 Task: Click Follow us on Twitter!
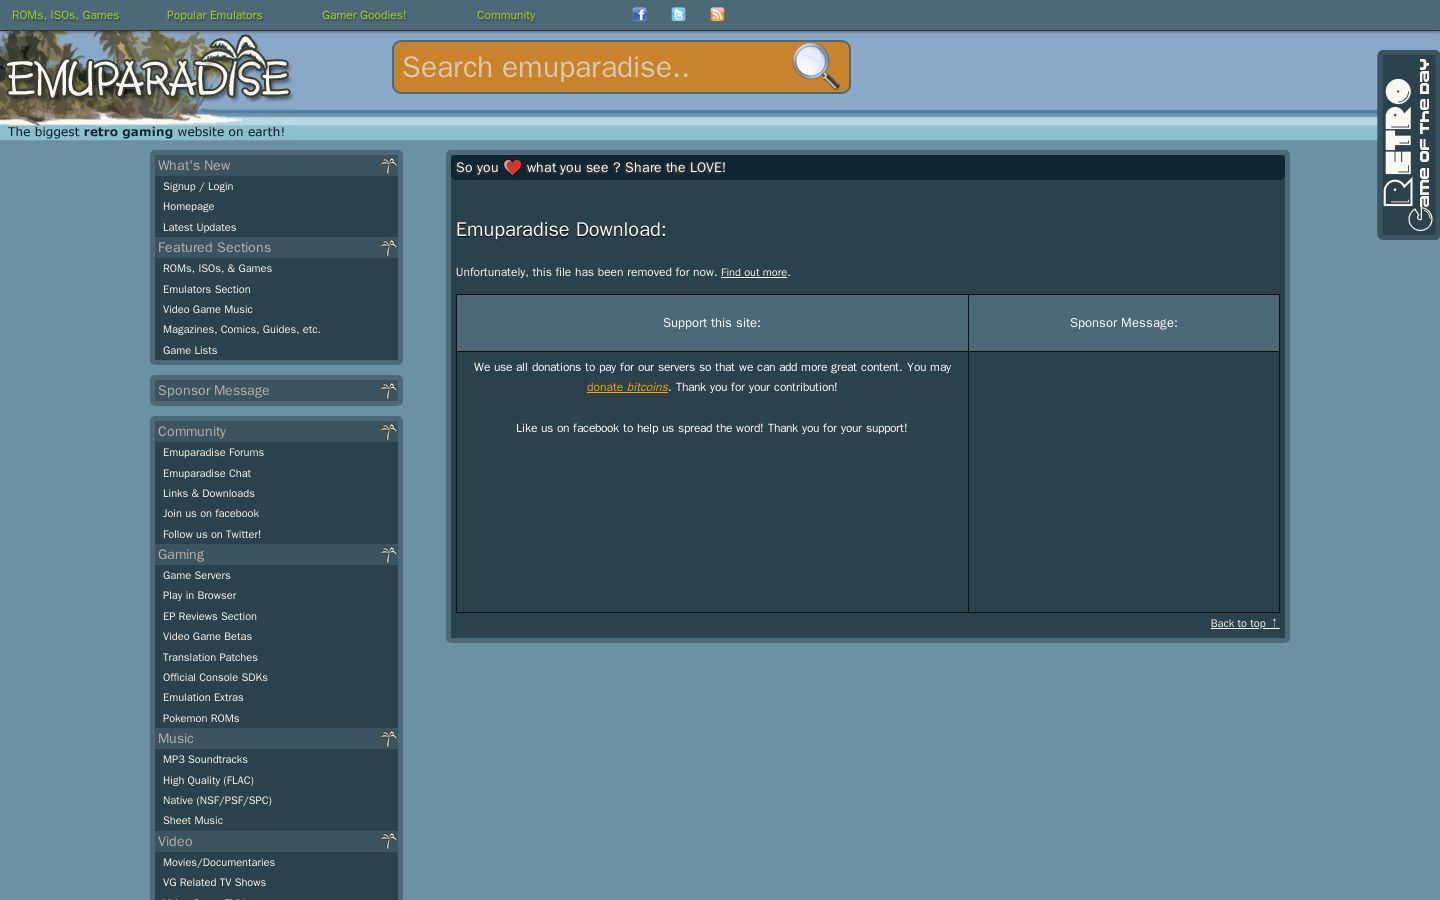pos(212,534)
